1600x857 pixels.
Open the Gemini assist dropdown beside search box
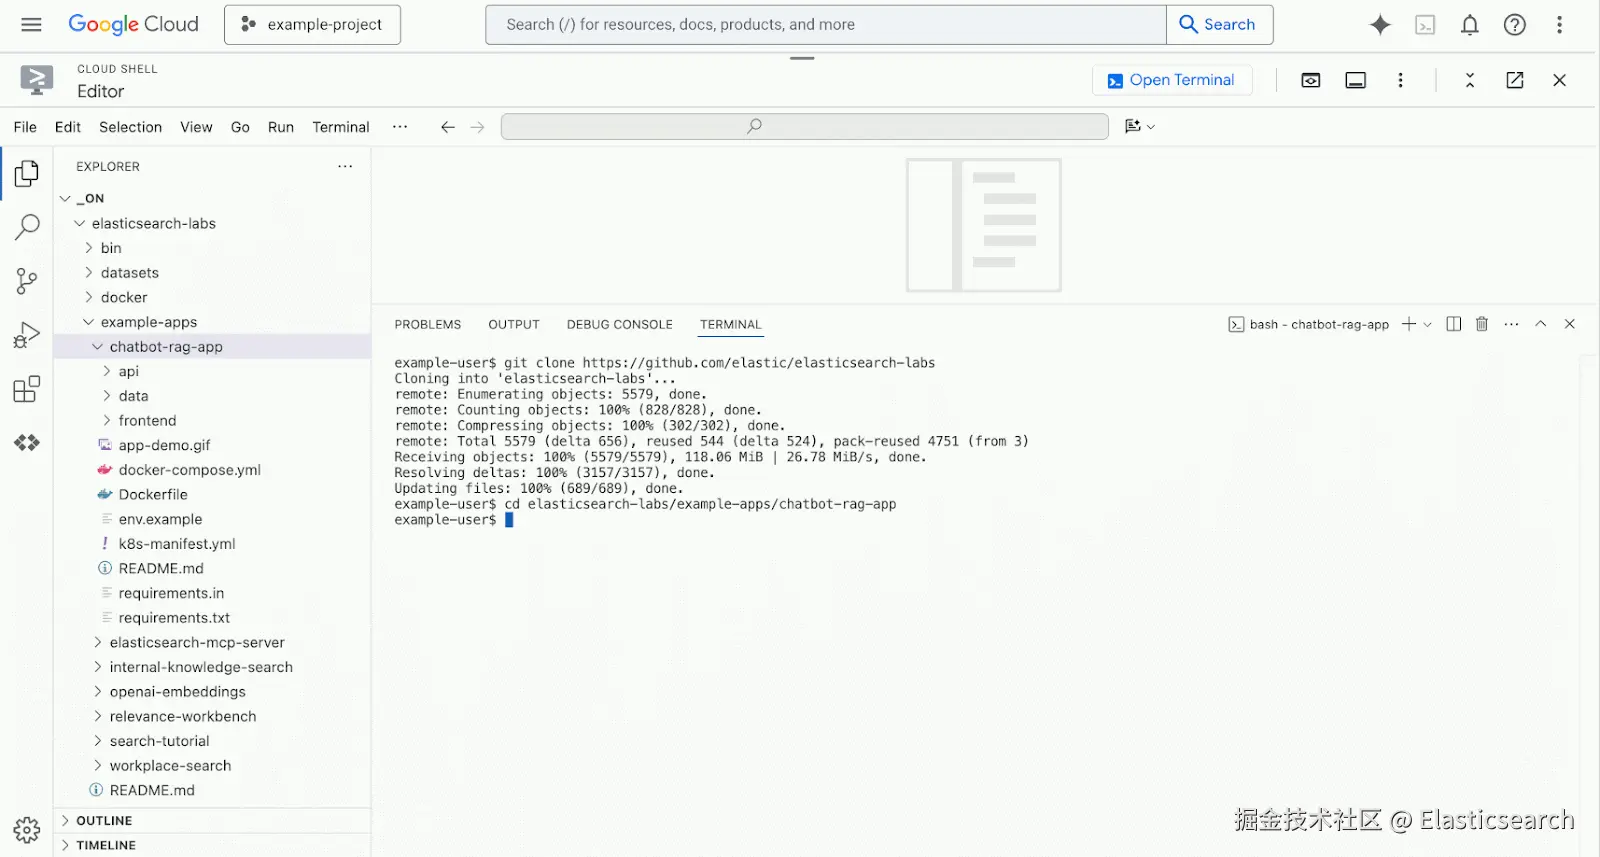[x=1140, y=126]
